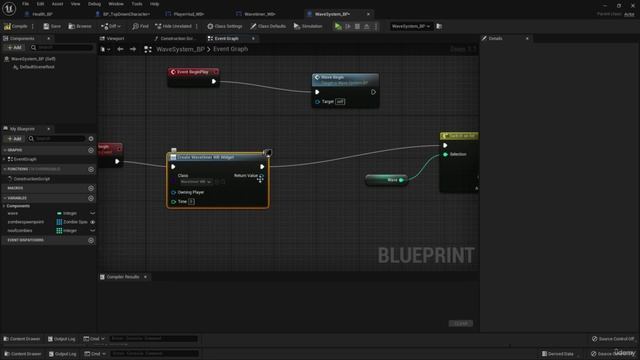Click graph icon beside WaveSystem_BP breadcrumb

pyautogui.click(x=148, y=49)
